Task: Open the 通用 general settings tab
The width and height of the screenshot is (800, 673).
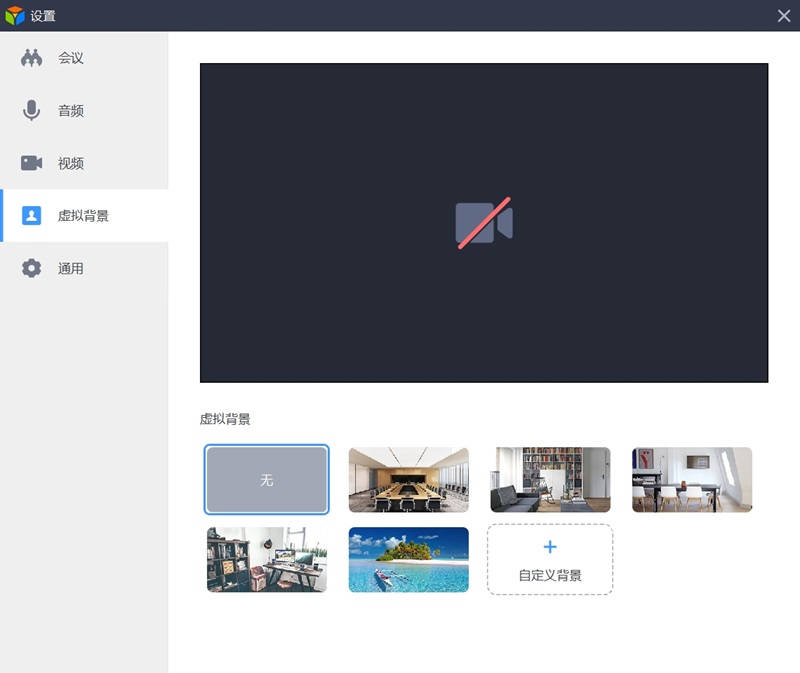Action: click(x=71, y=268)
